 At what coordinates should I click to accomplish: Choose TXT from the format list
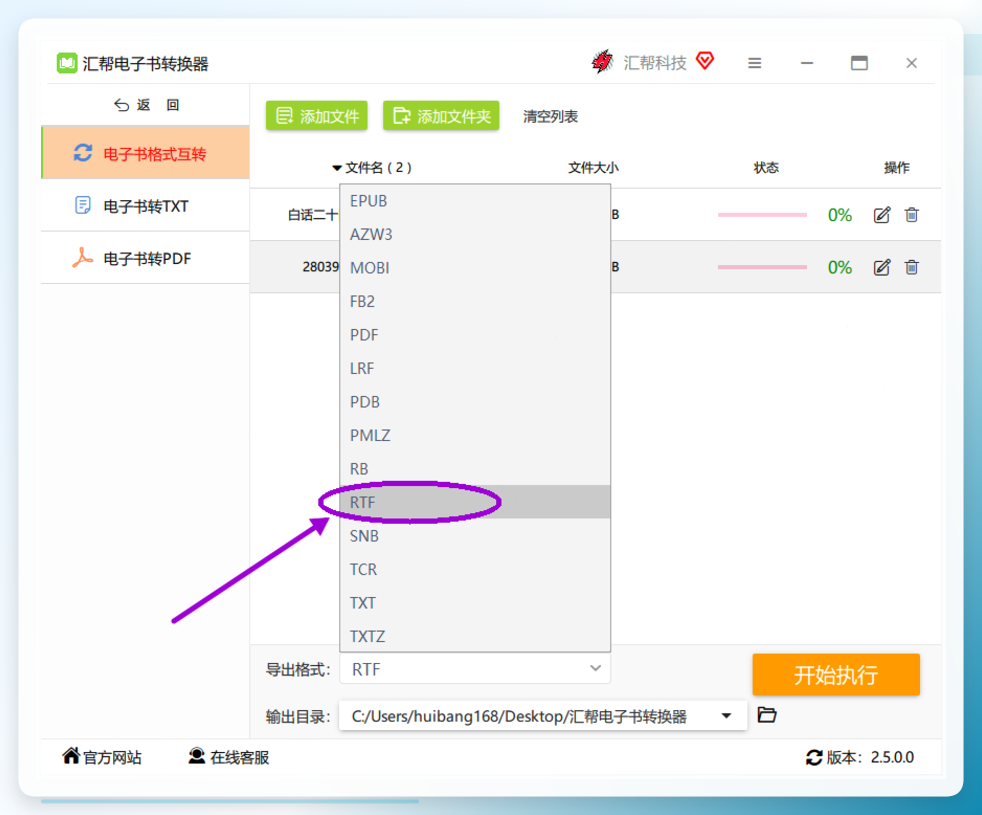tap(475, 603)
